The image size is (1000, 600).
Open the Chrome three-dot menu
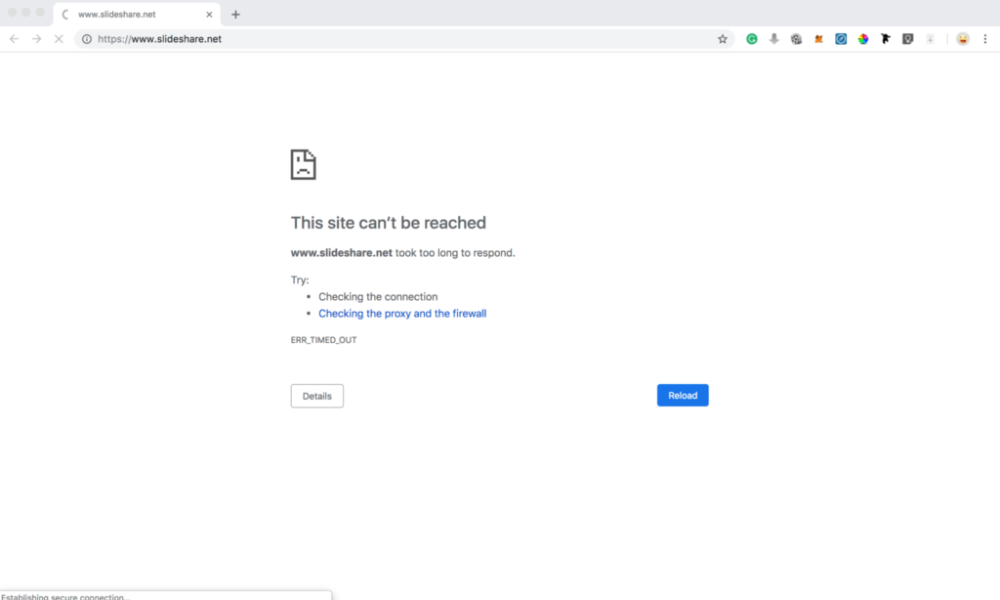tap(985, 39)
